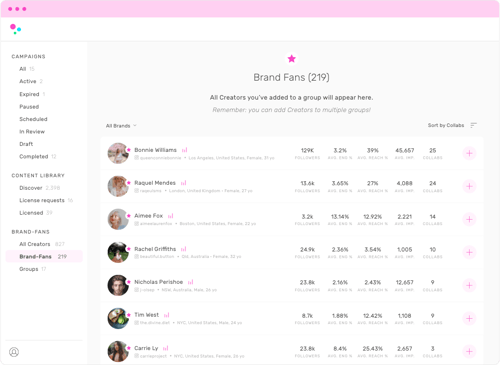Select Active campaigns in sidebar
This screenshot has width=500, height=365.
click(x=28, y=81)
